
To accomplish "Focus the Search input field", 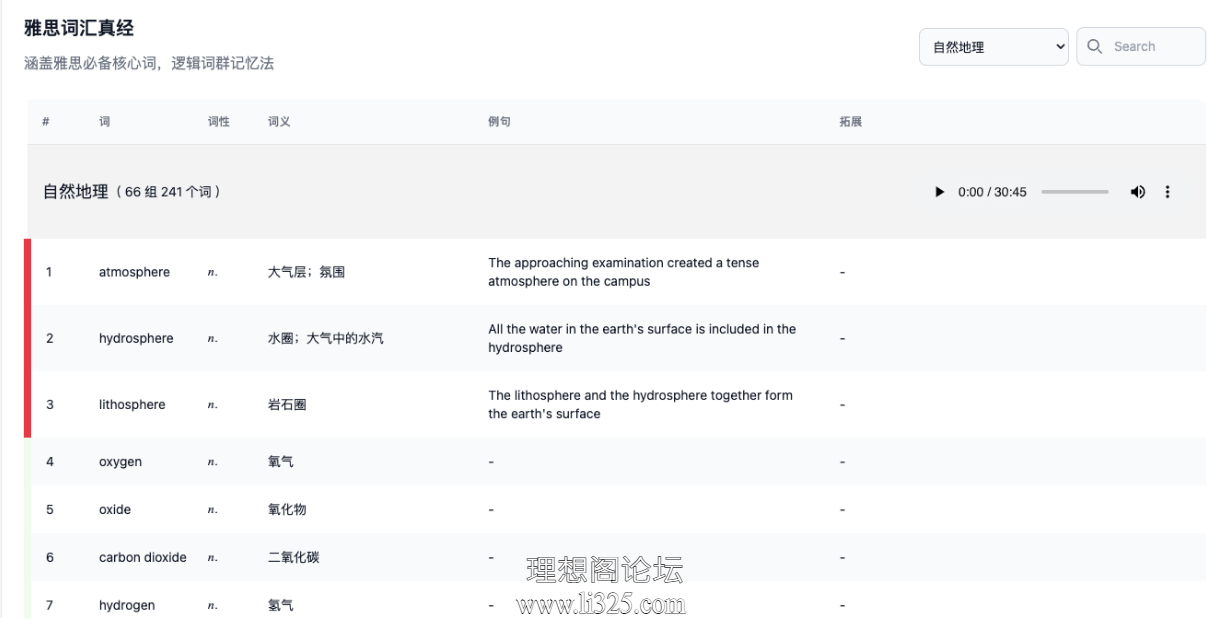I will click(x=1141, y=46).
